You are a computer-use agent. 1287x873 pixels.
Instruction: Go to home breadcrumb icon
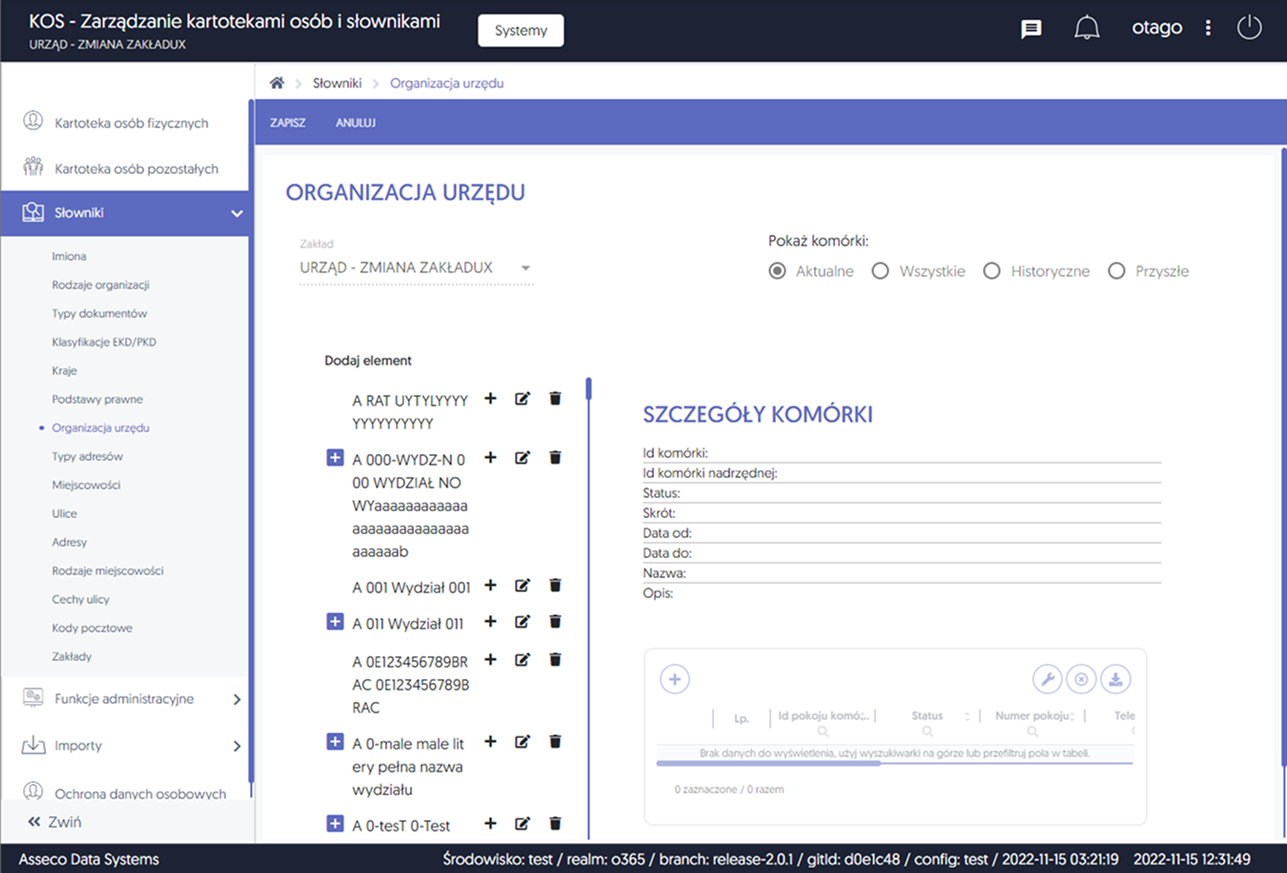(x=277, y=83)
